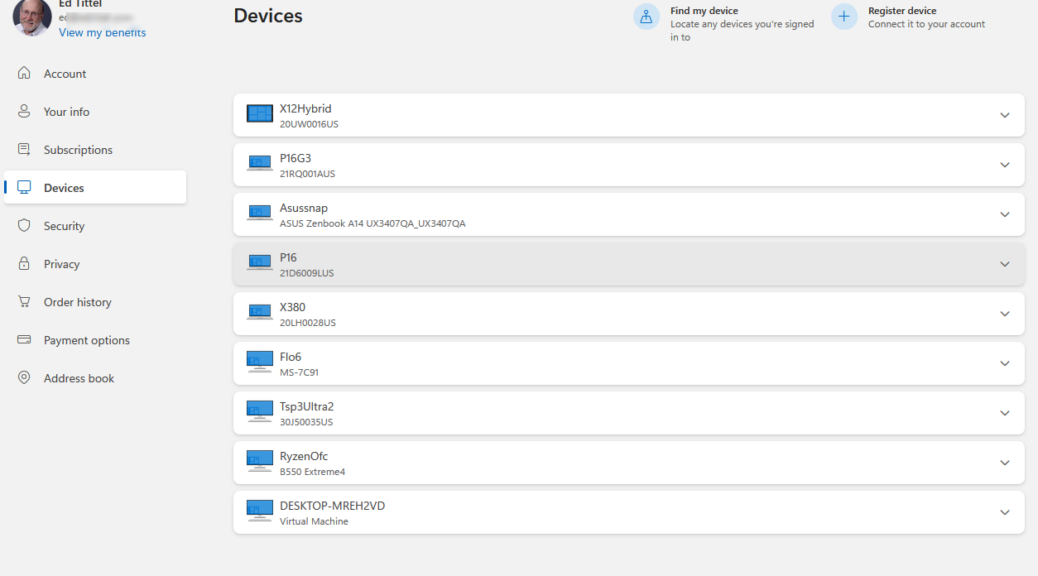Screen dimensions: 1038x576
Task: Click the Ed Tittel profile photo
Action: (x=32, y=17)
